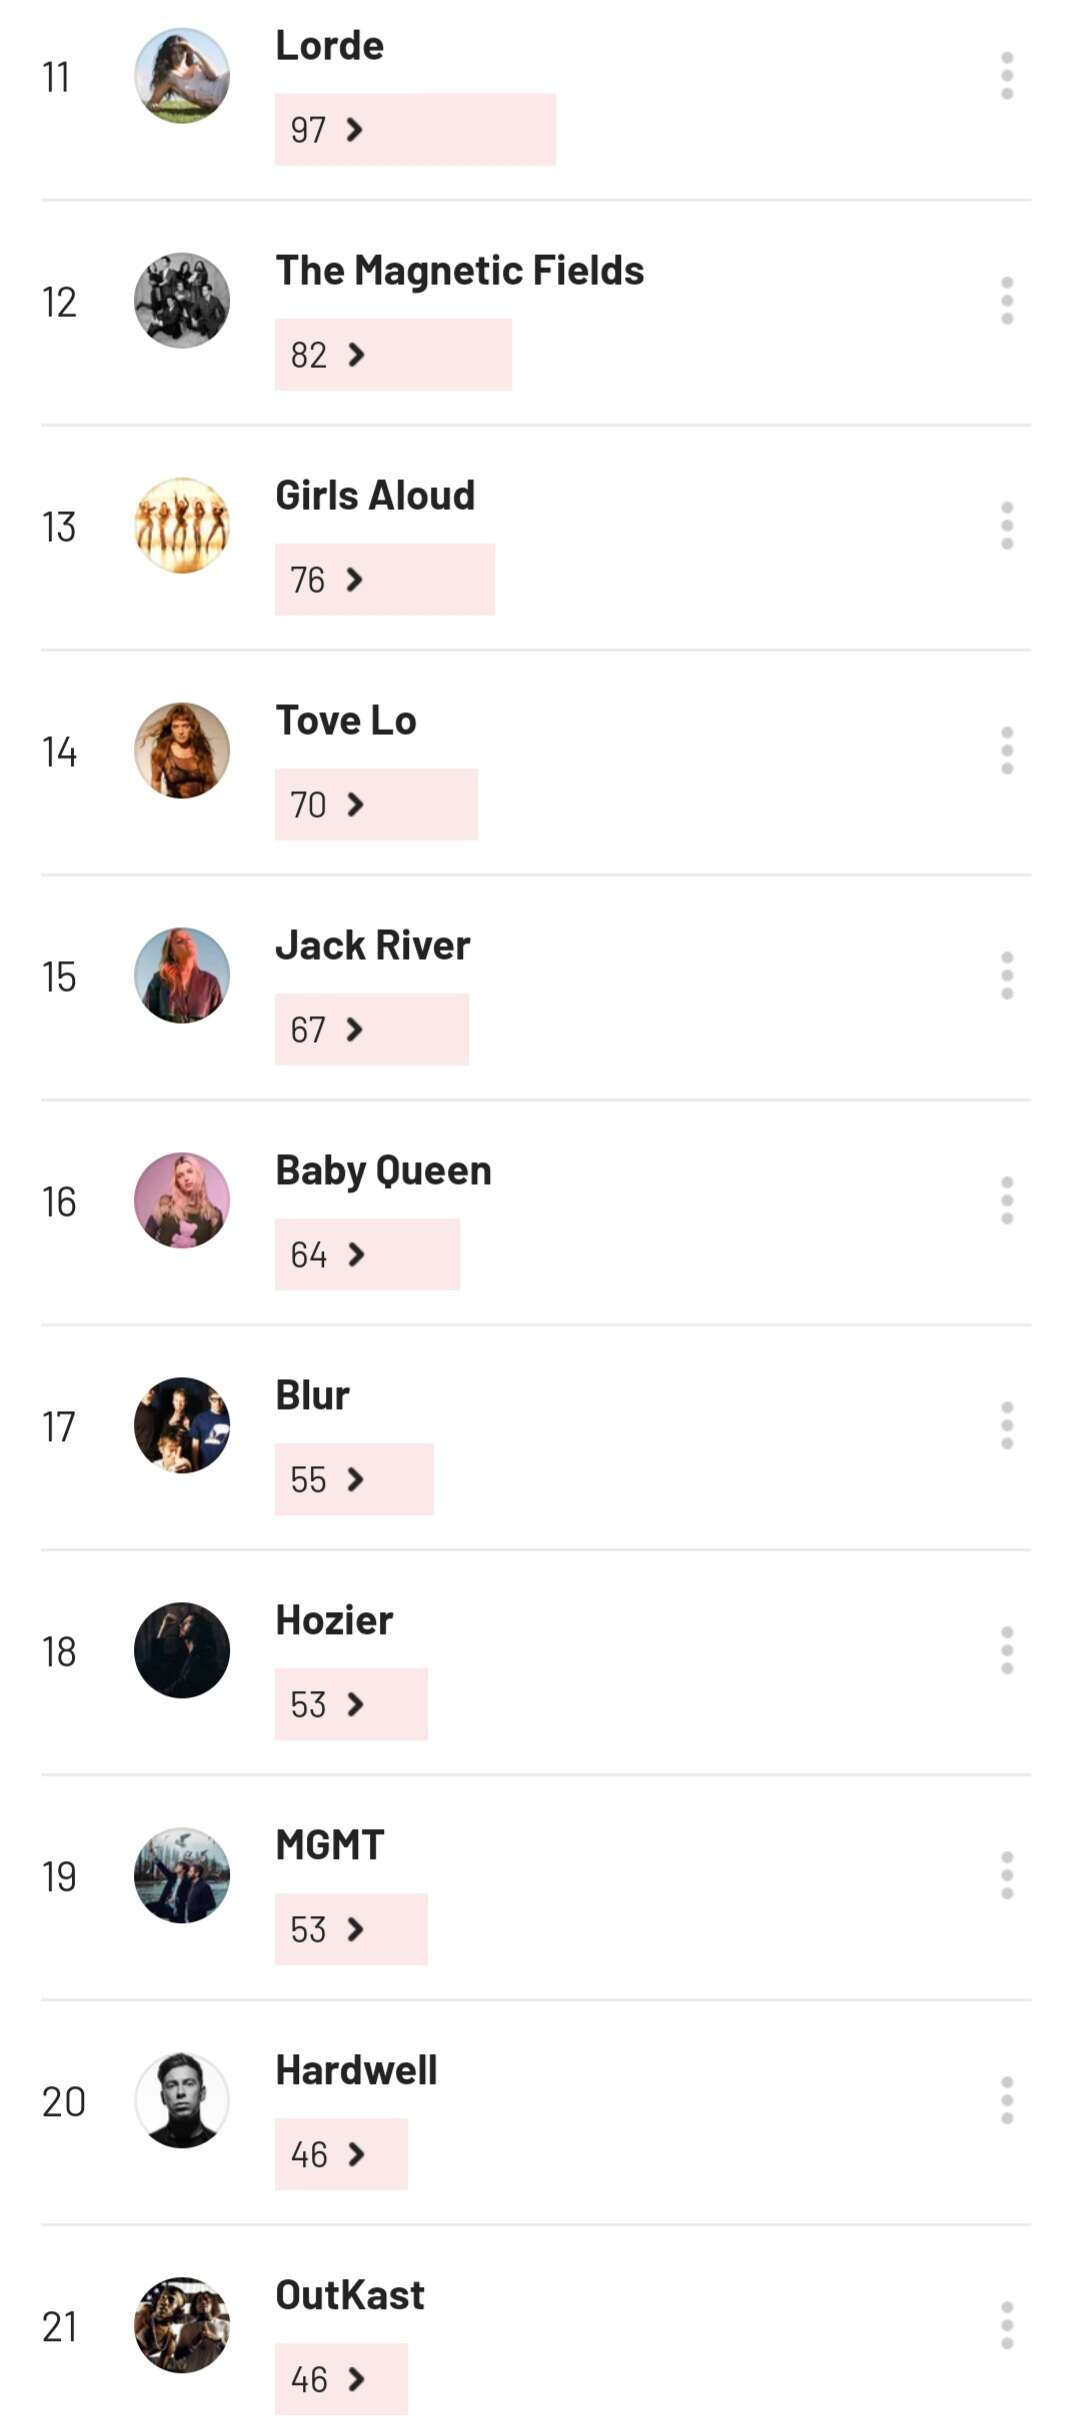Open the three-dot menu for Lorde
The width and height of the screenshot is (1075, 2436).
[x=1006, y=76]
